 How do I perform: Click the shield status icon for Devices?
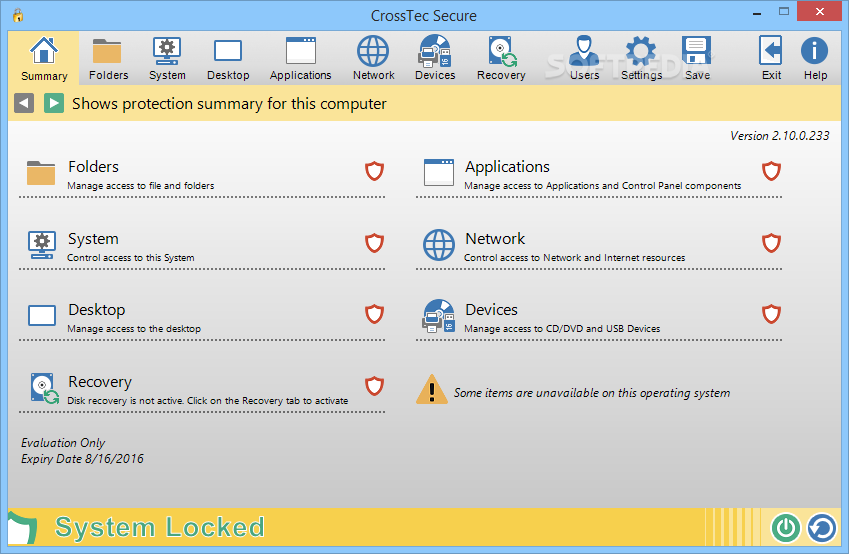771,314
